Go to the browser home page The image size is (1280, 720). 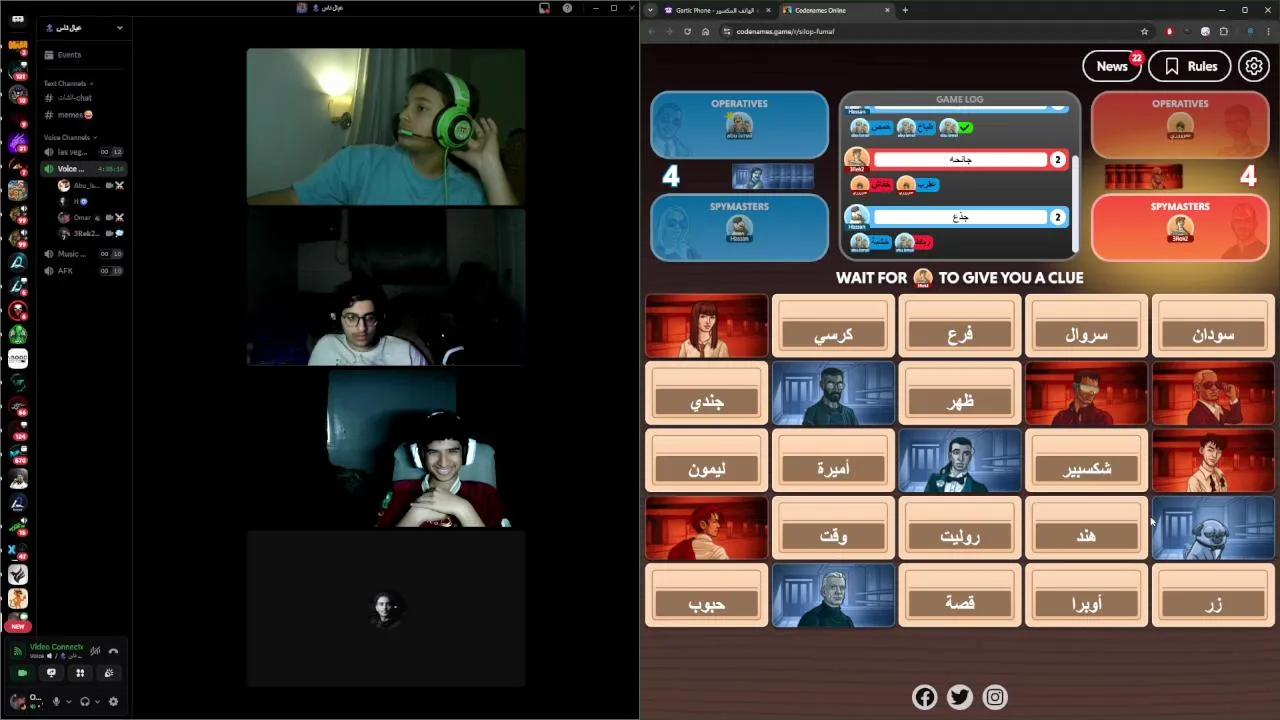pyautogui.click(x=705, y=31)
